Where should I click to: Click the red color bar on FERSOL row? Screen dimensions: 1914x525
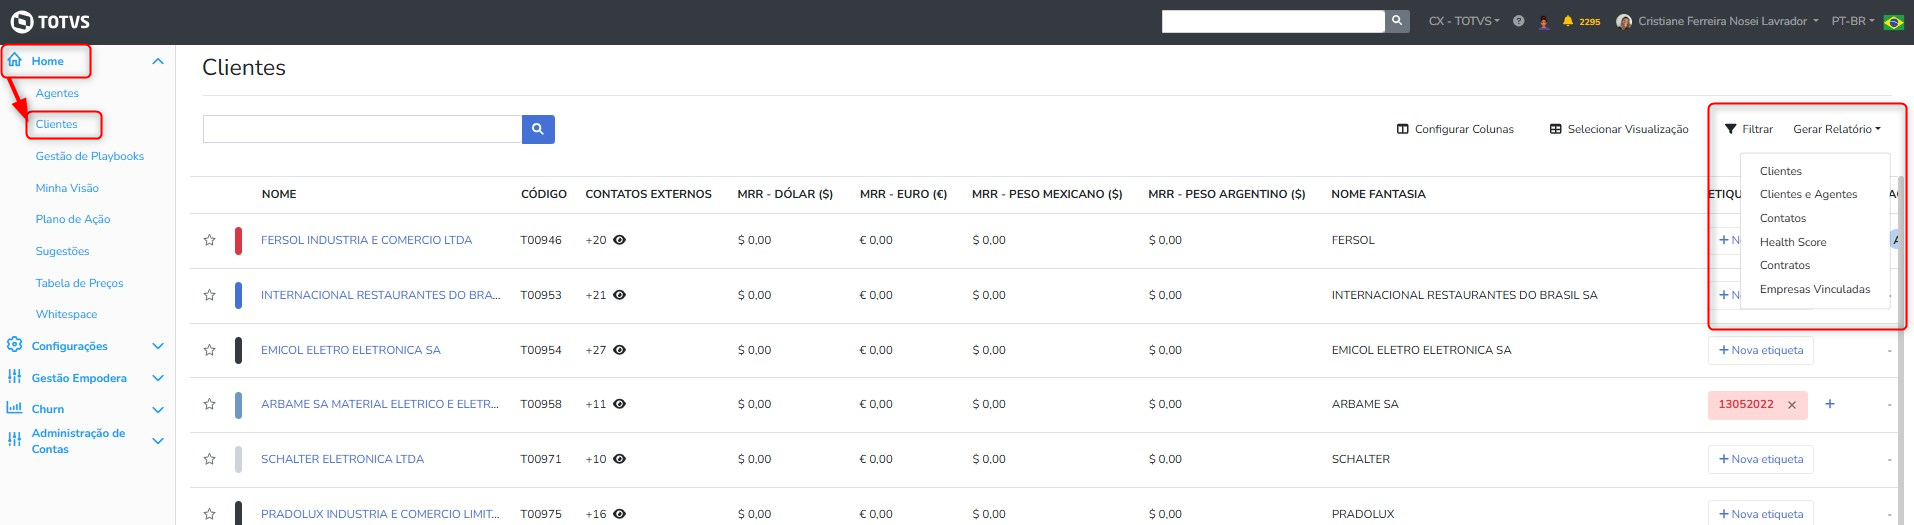click(x=238, y=241)
